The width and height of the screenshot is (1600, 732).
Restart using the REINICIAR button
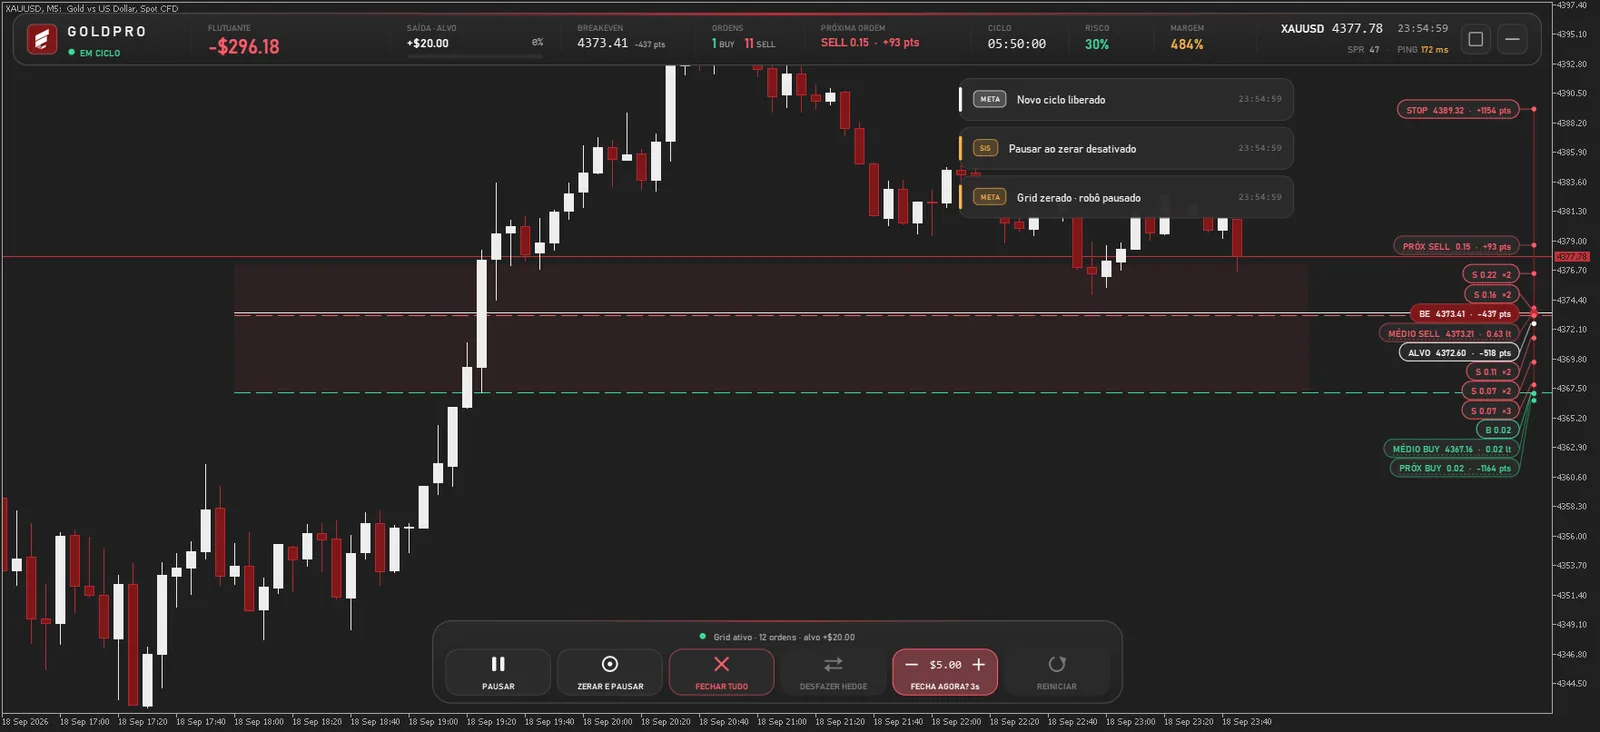(1057, 672)
